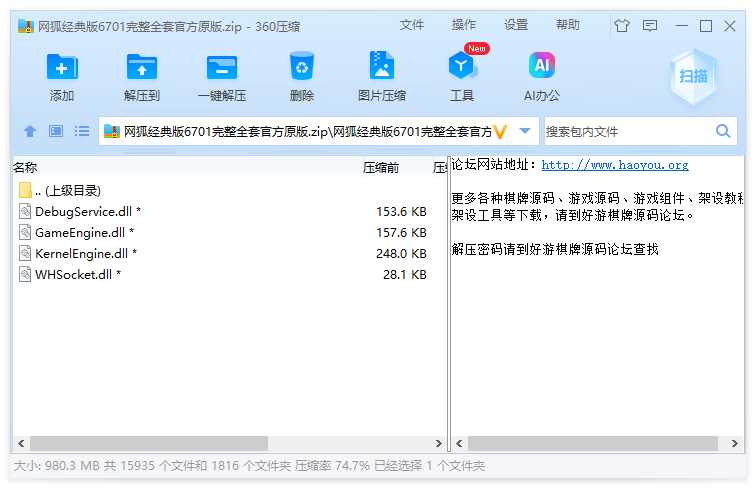Click the search magnifier icon
The width and height of the screenshot is (756, 488).
(723, 131)
